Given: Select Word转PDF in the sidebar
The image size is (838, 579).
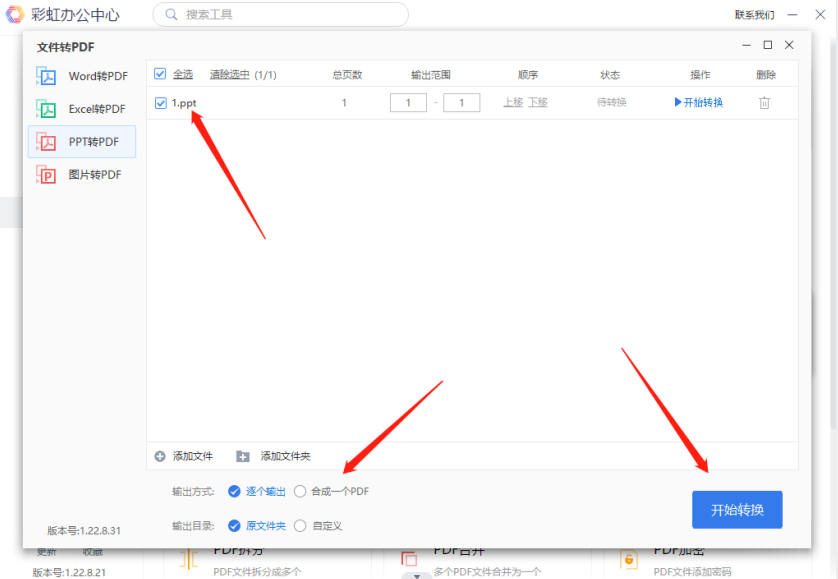Looking at the screenshot, I should tap(82, 76).
